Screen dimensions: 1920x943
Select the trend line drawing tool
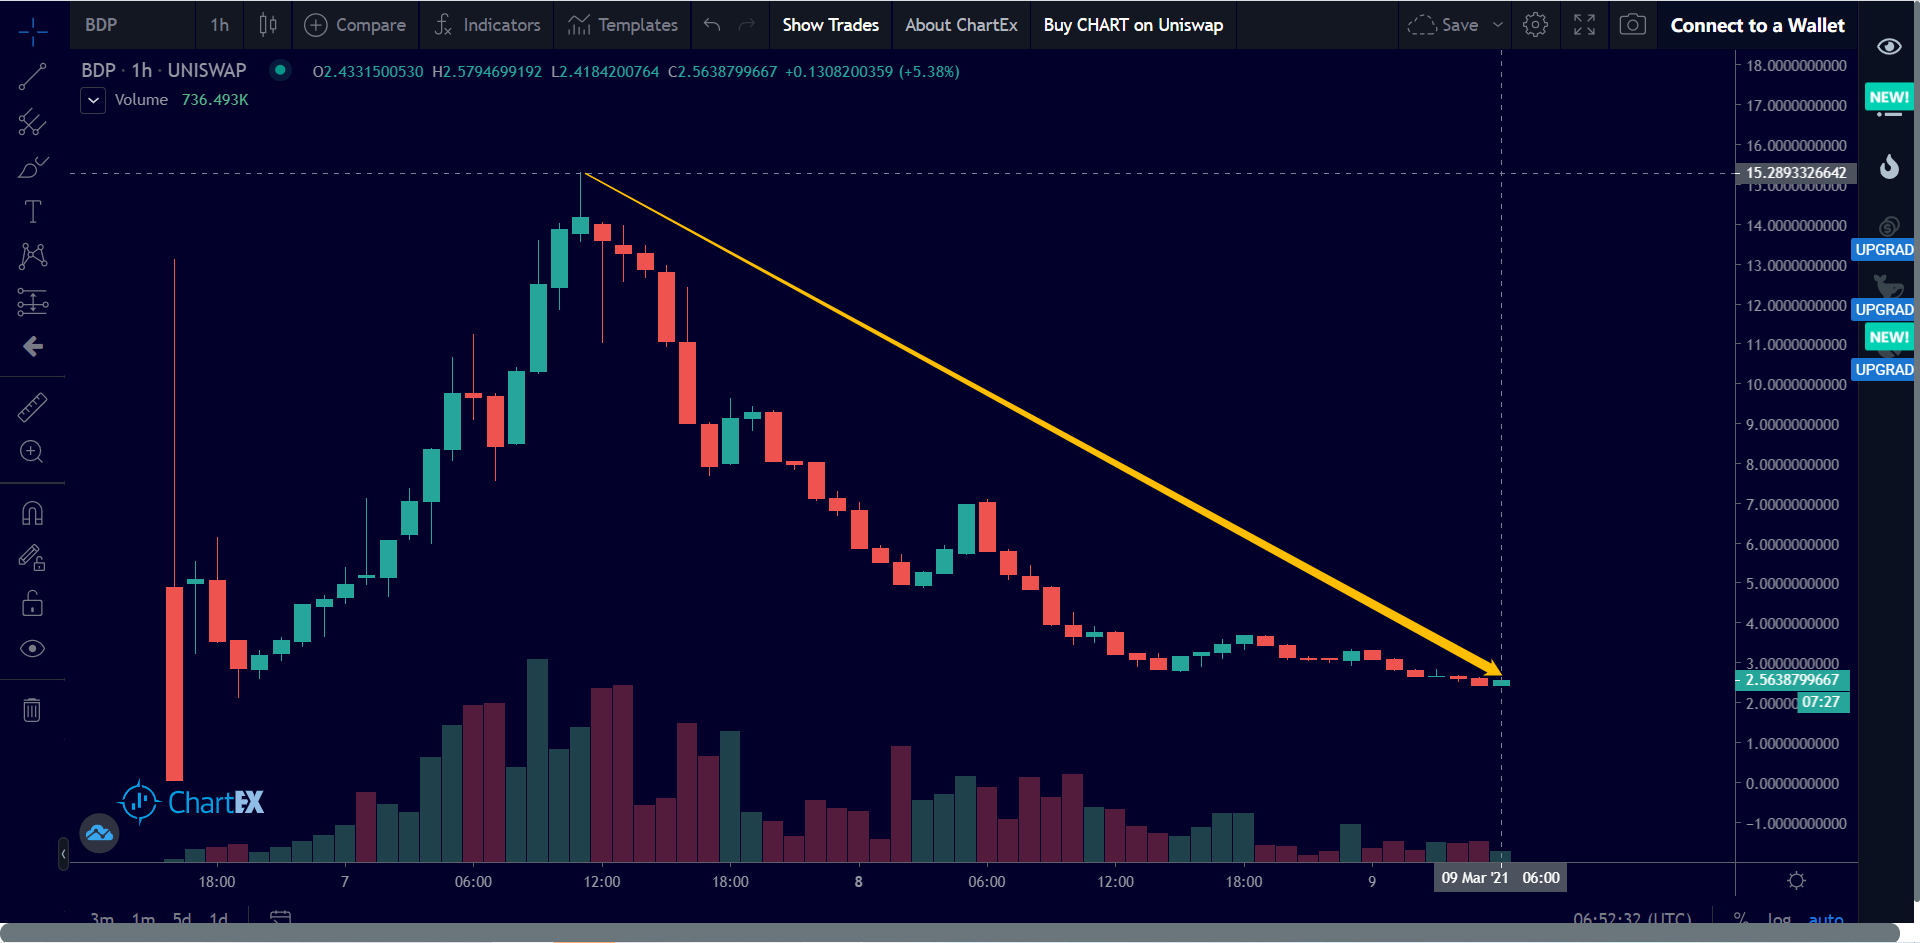pyautogui.click(x=32, y=77)
